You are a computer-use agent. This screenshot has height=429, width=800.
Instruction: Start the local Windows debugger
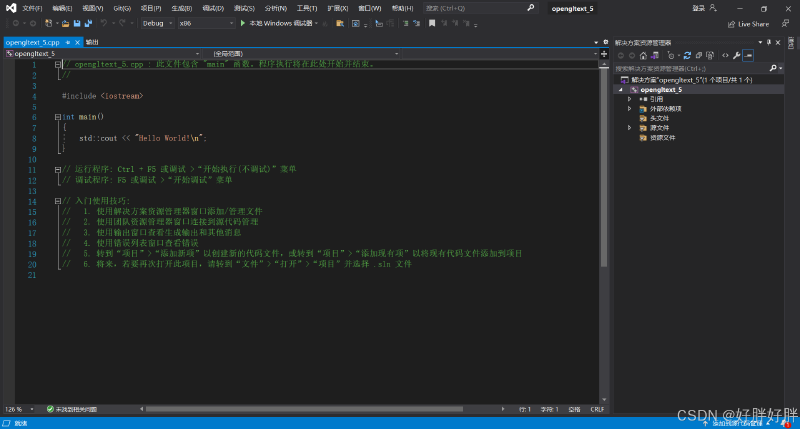click(x=279, y=23)
